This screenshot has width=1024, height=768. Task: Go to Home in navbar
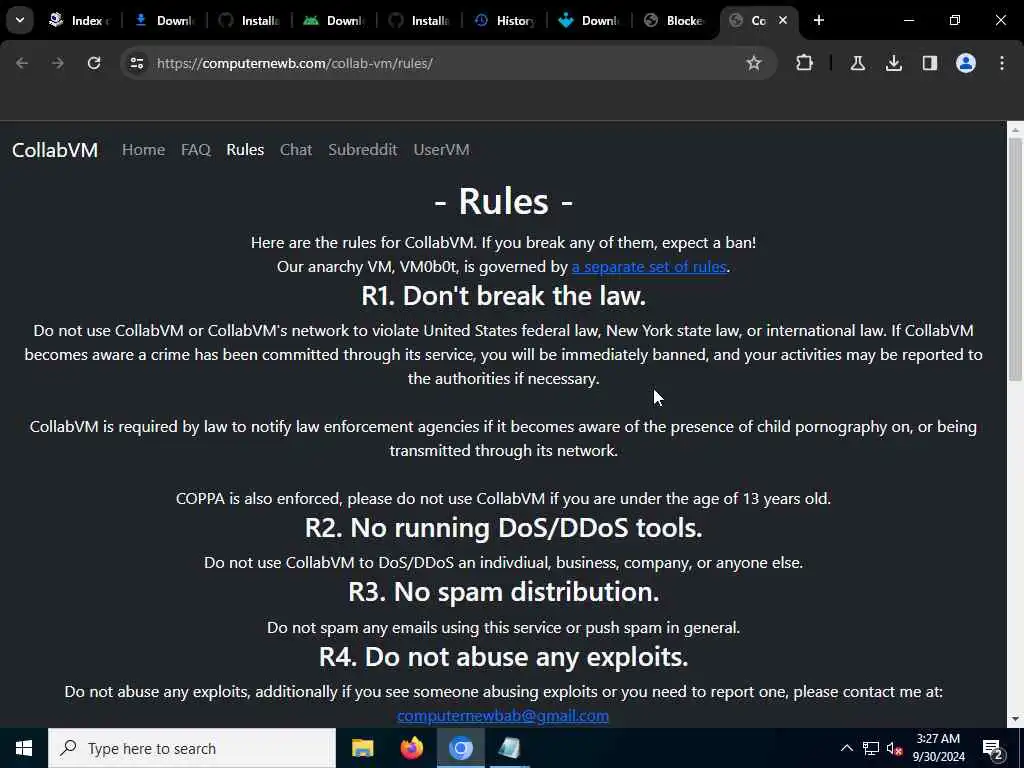click(x=143, y=150)
